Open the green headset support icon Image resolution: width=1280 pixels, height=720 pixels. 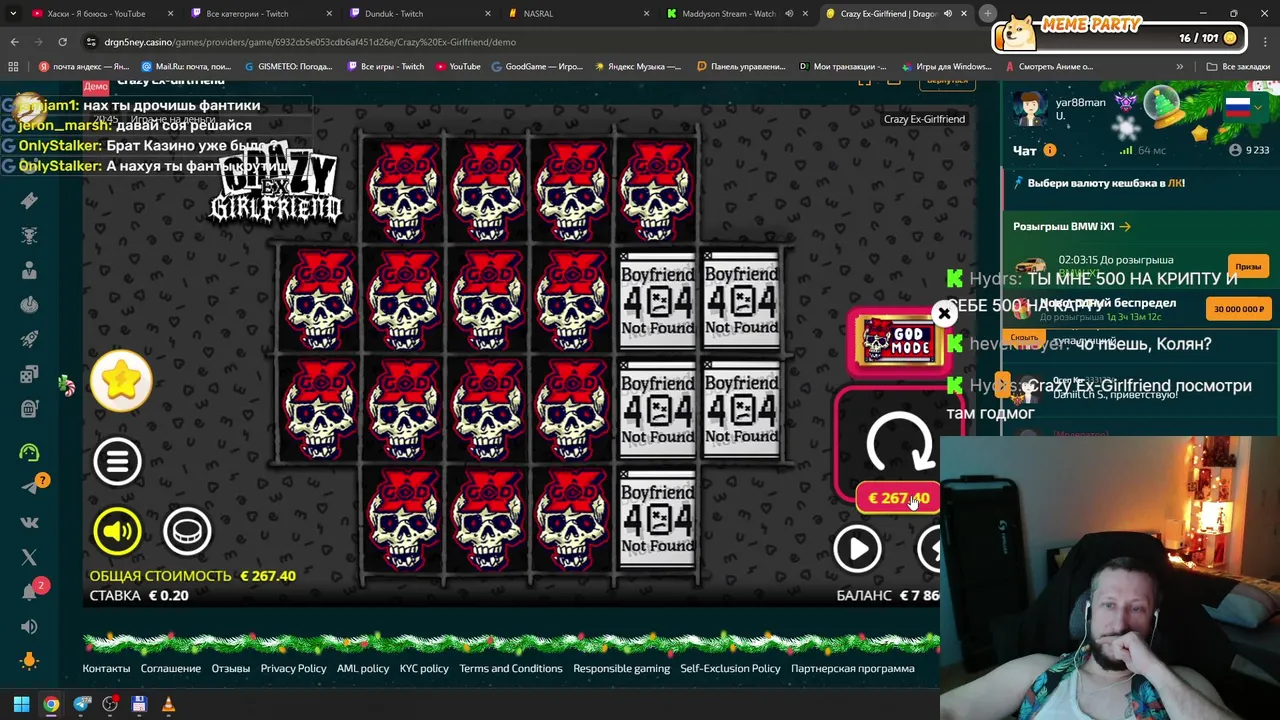point(29,452)
